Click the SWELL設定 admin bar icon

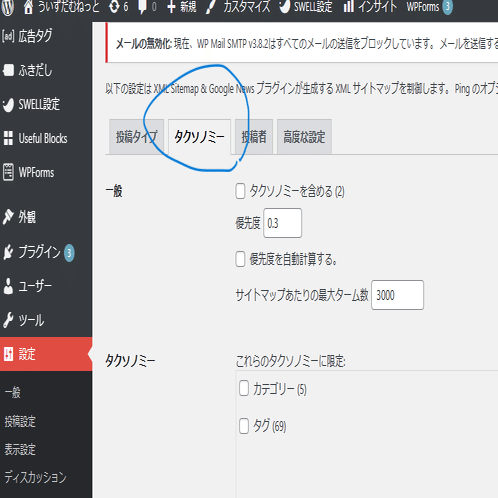point(284,7)
